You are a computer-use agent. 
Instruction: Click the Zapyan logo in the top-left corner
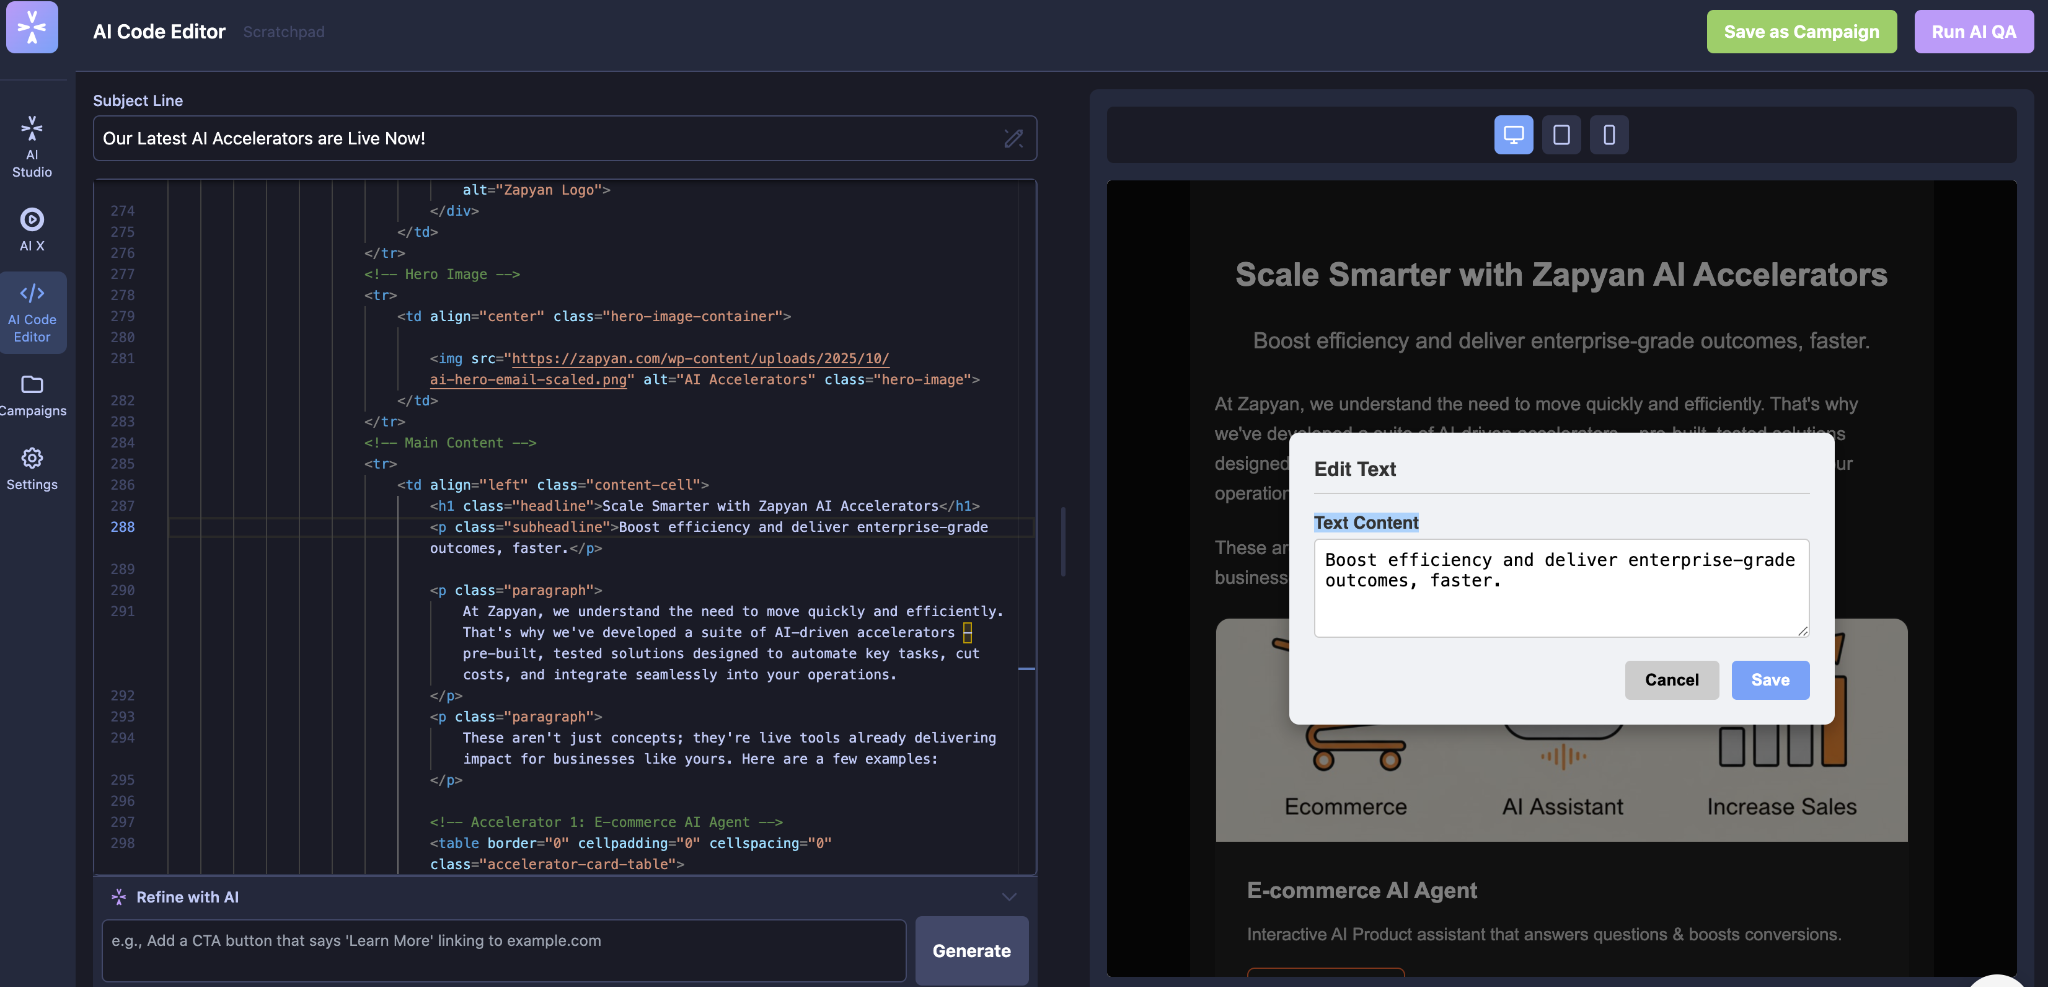click(33, 27)
